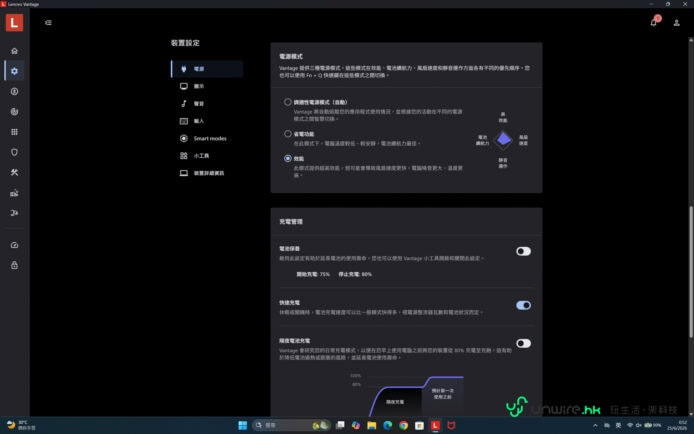Open the circular icon below settings gear
This screenshot has height=434, width=694.
(x=14, y=92)
